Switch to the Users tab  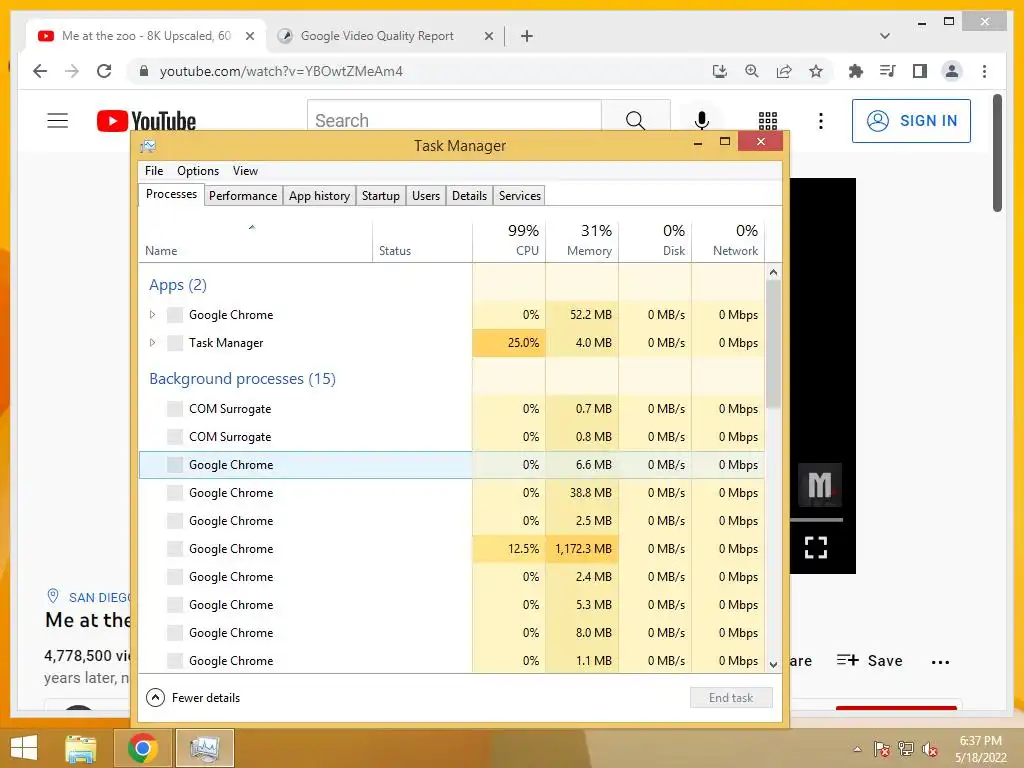426,196
